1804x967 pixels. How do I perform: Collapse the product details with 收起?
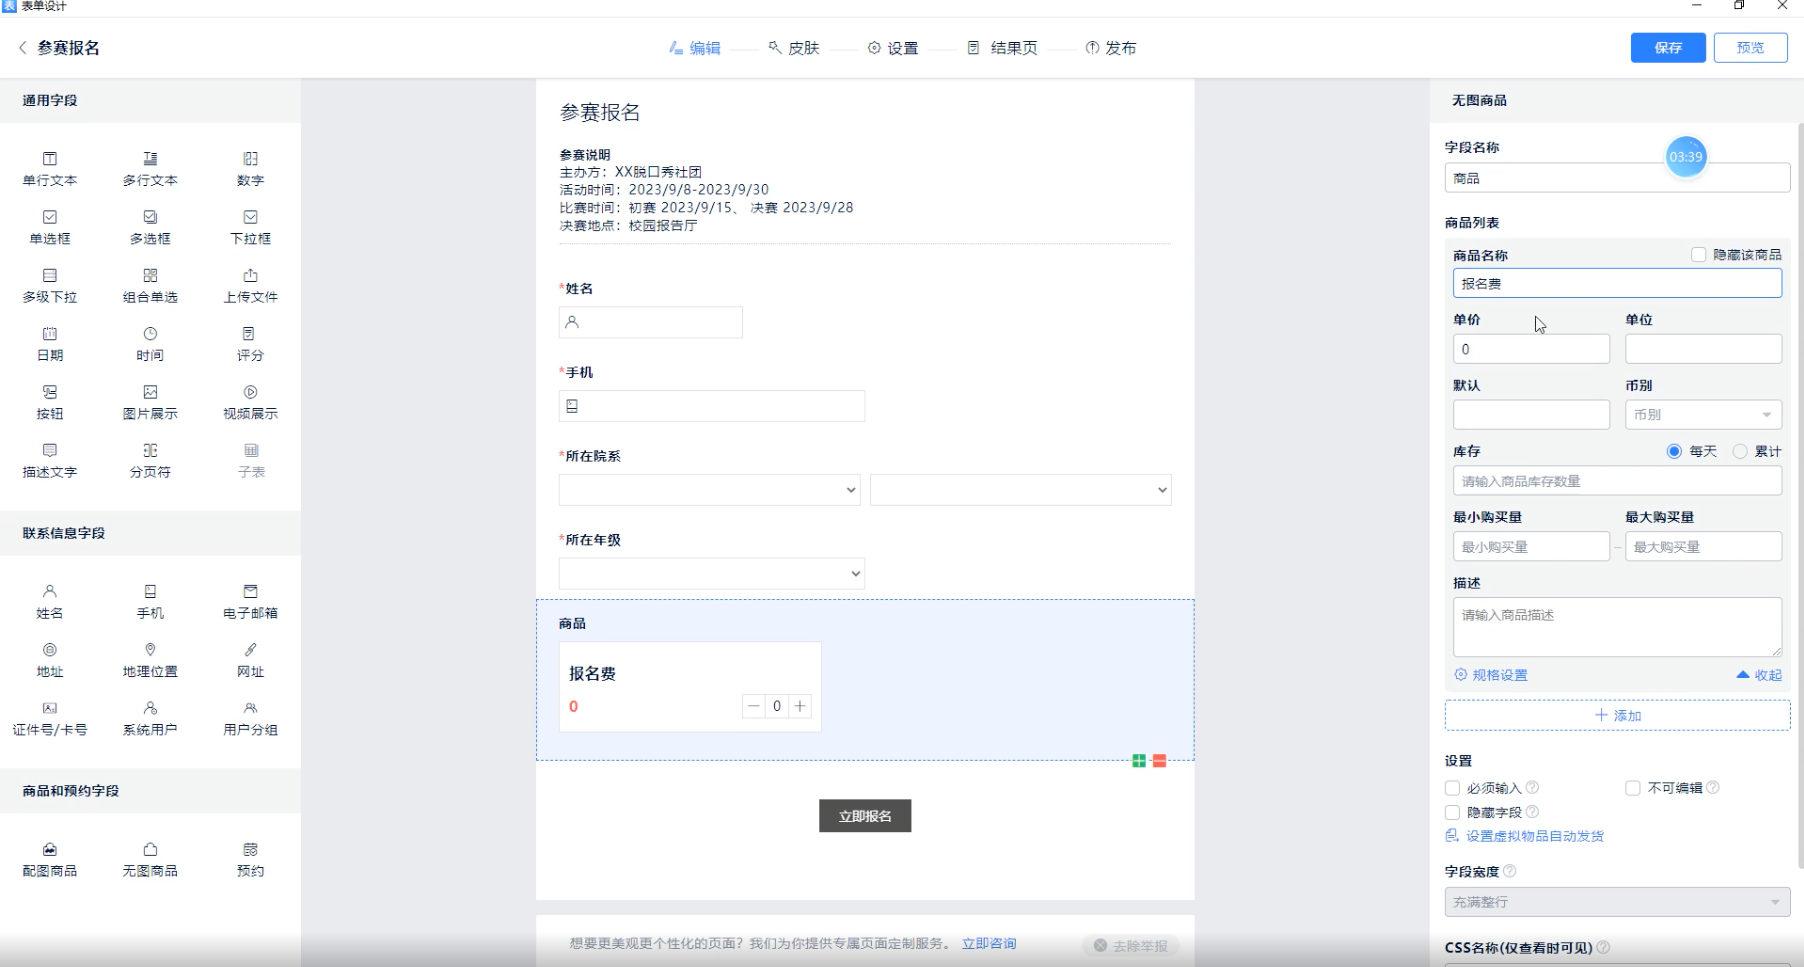pyautogui.click(x=1759, y=675)
